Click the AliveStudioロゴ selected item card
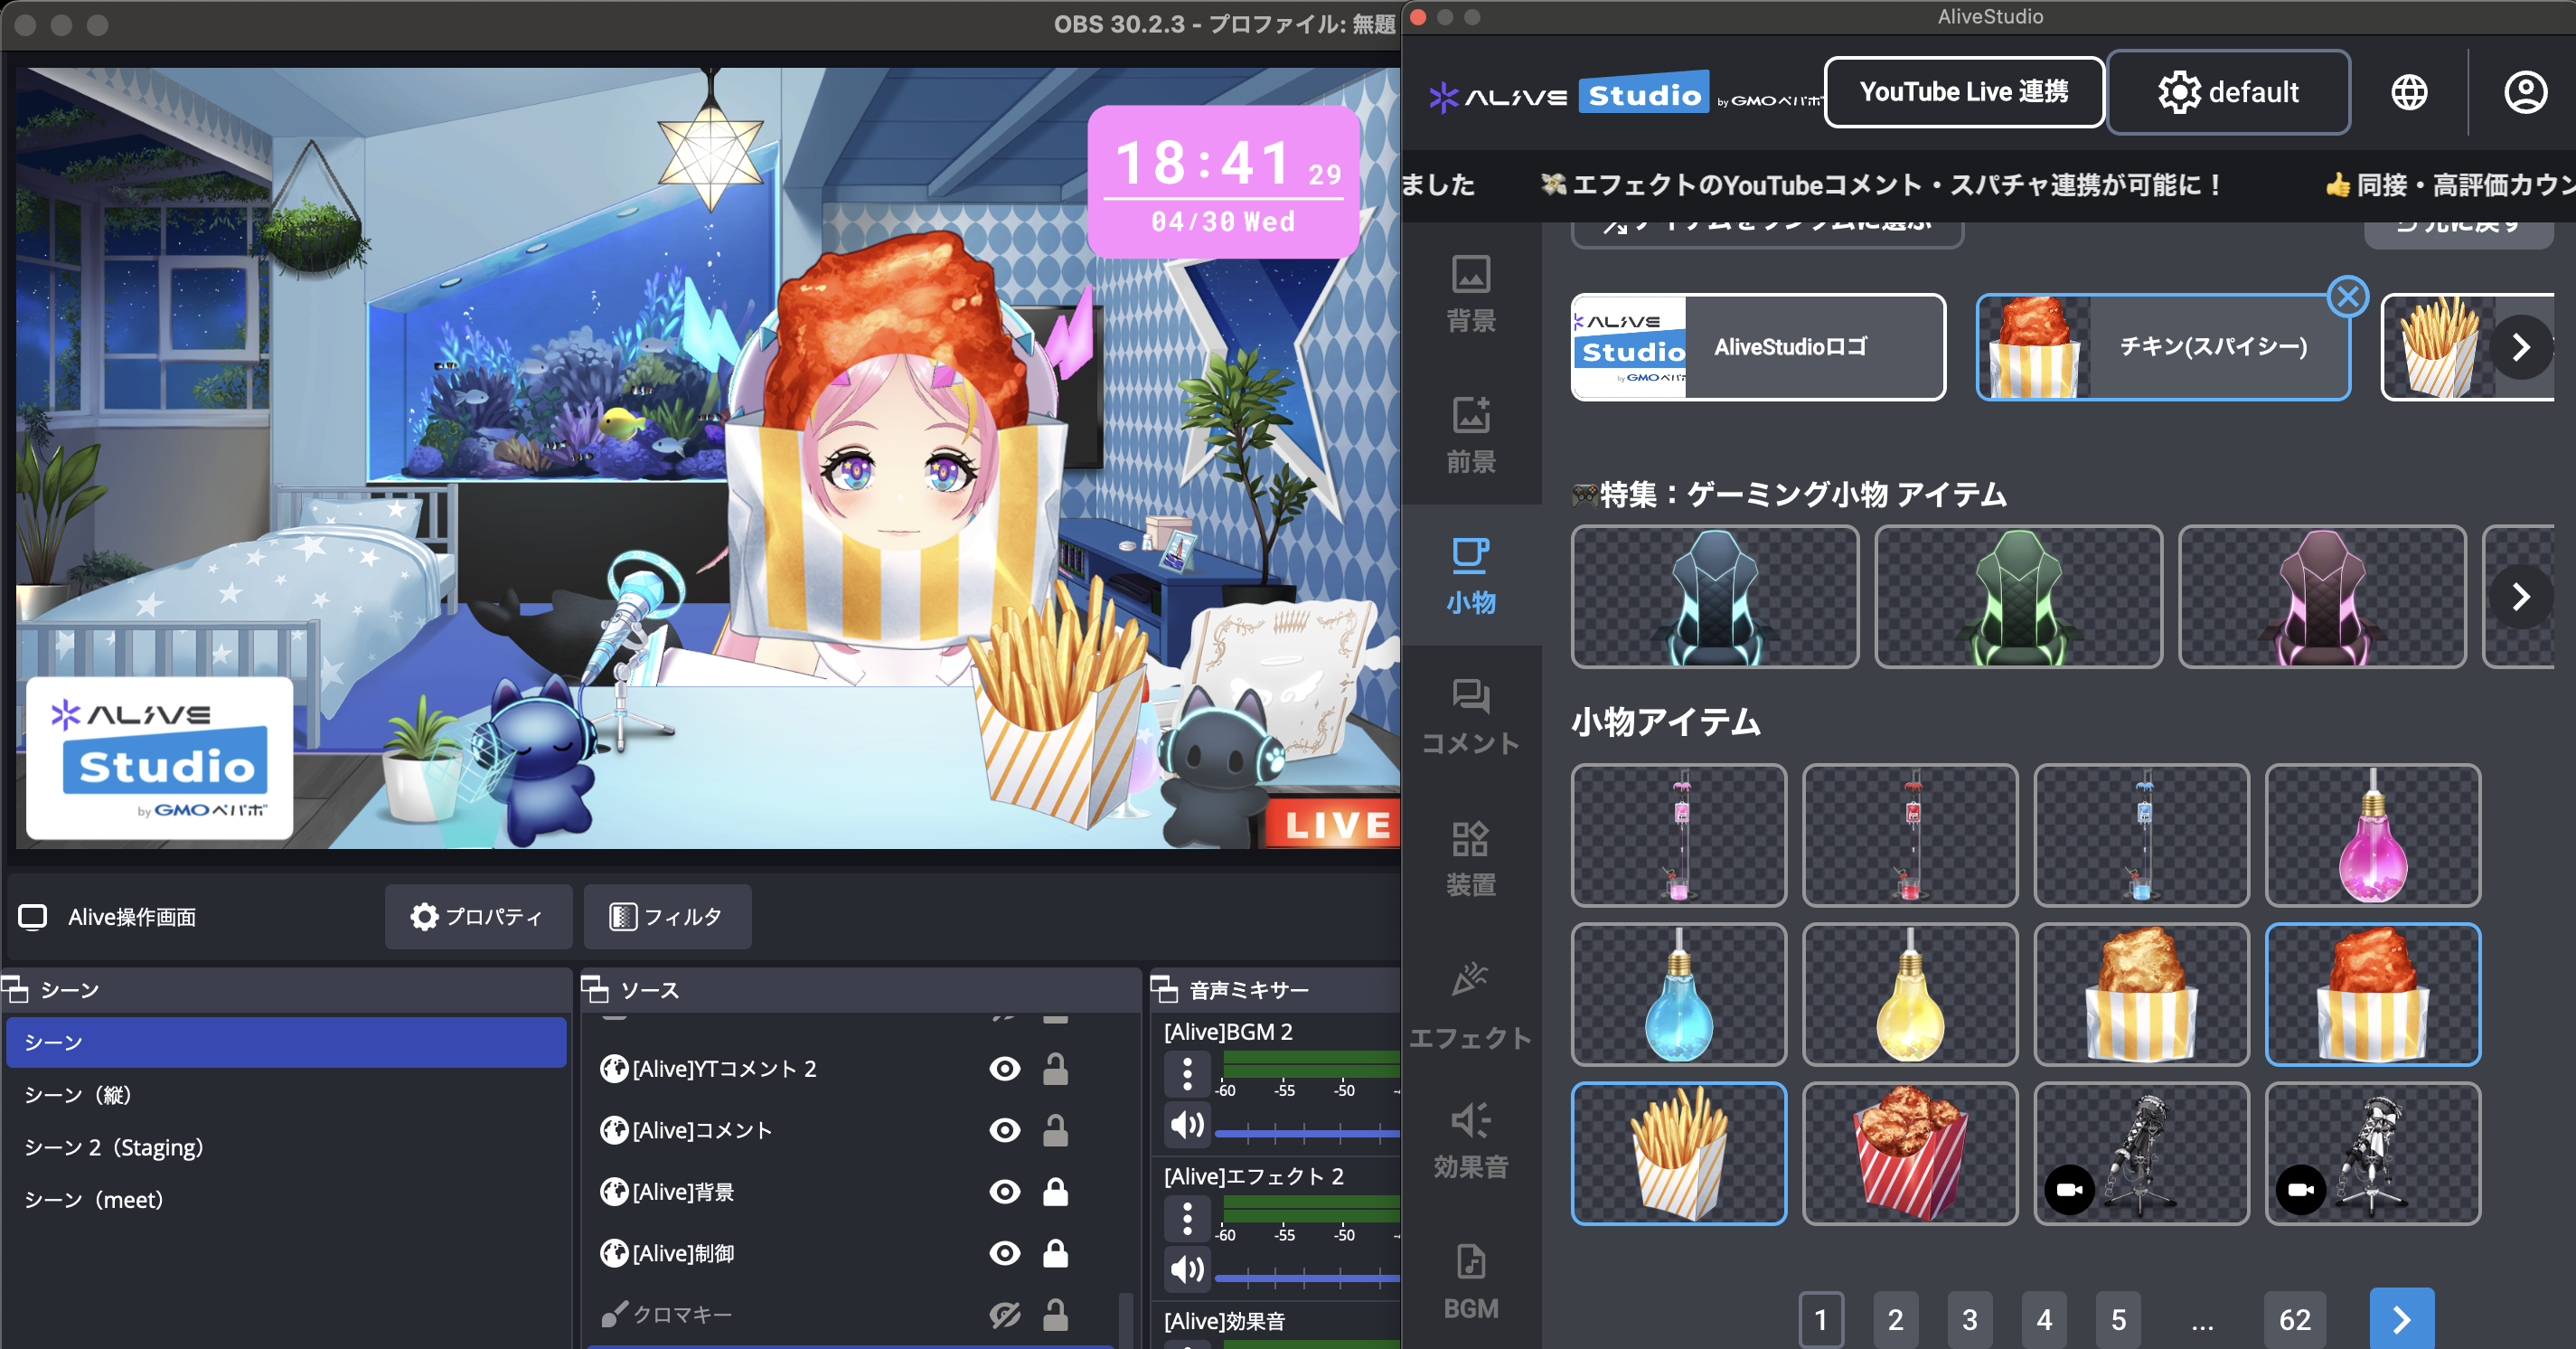 pos(1758,347)
